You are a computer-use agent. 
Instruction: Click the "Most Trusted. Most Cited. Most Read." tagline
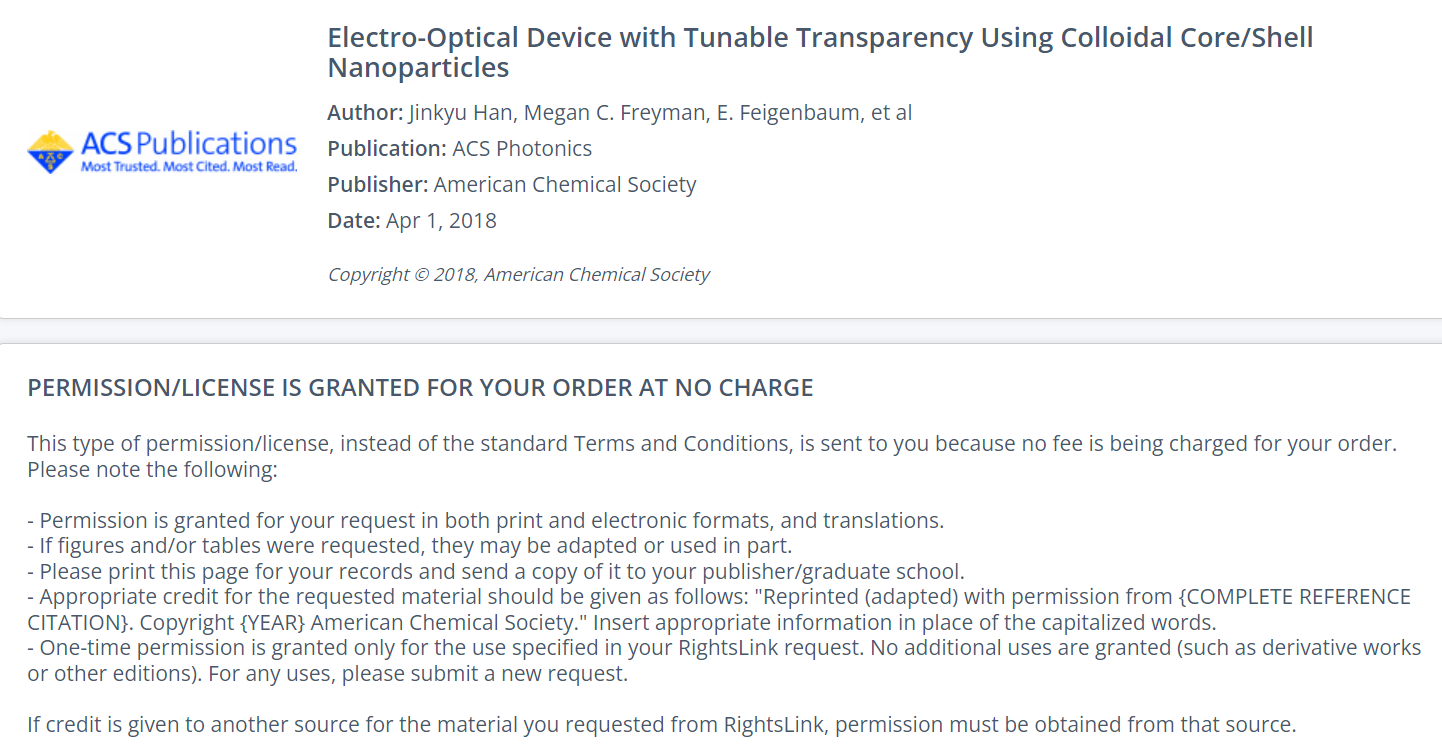point(189,167)
